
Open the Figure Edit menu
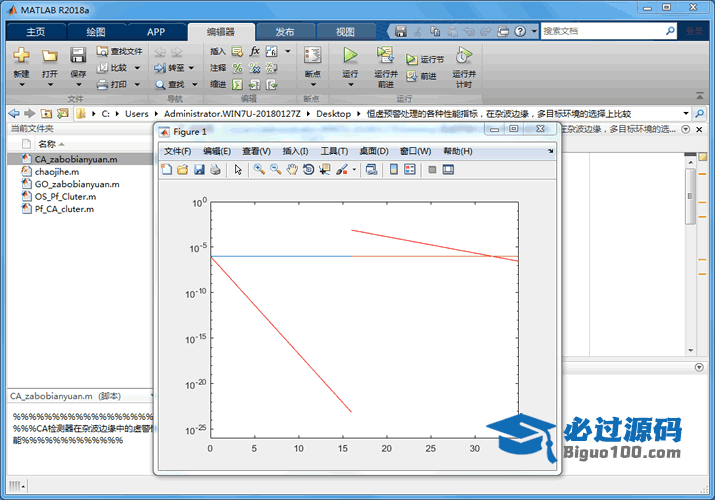217,151
